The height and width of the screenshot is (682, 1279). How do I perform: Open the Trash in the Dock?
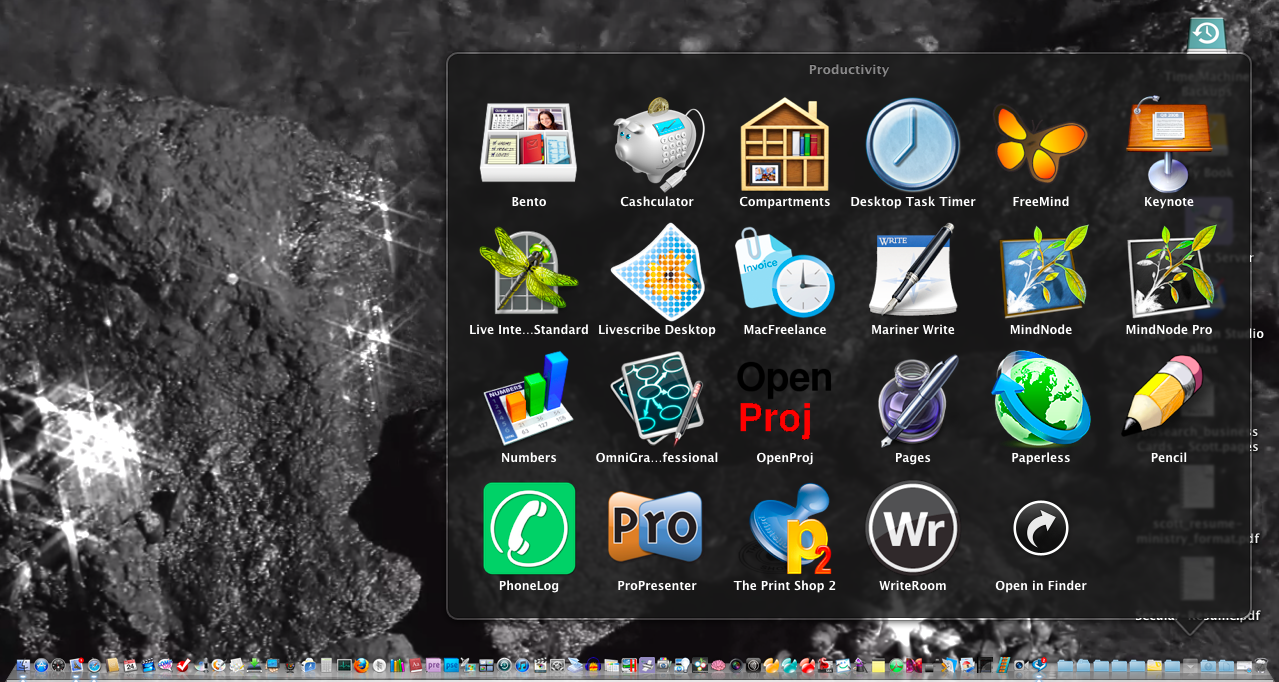[1260, 665]
